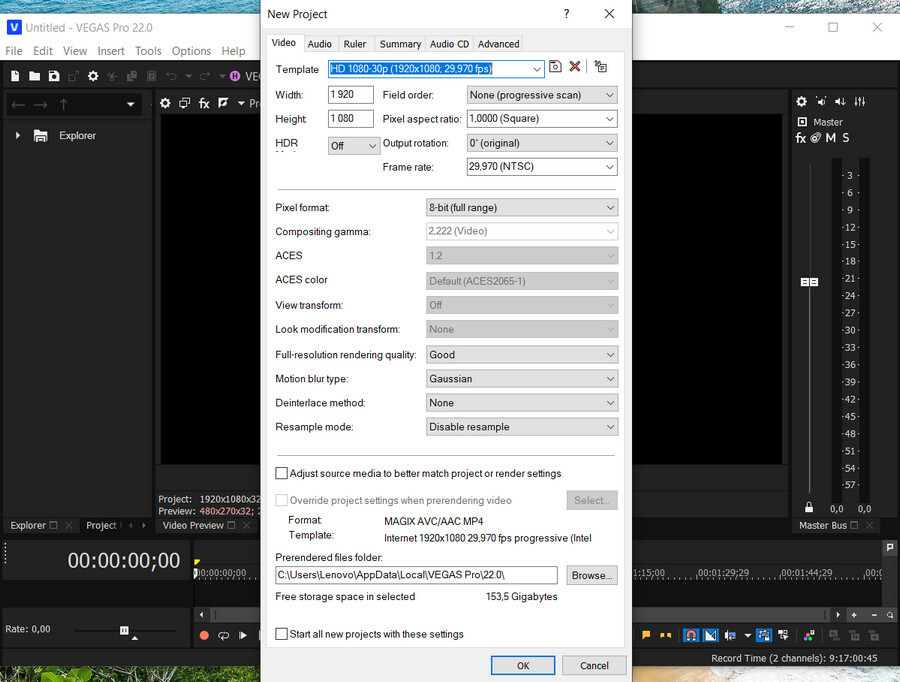Toggle lock envelopes to events icon

coord(763,635)
